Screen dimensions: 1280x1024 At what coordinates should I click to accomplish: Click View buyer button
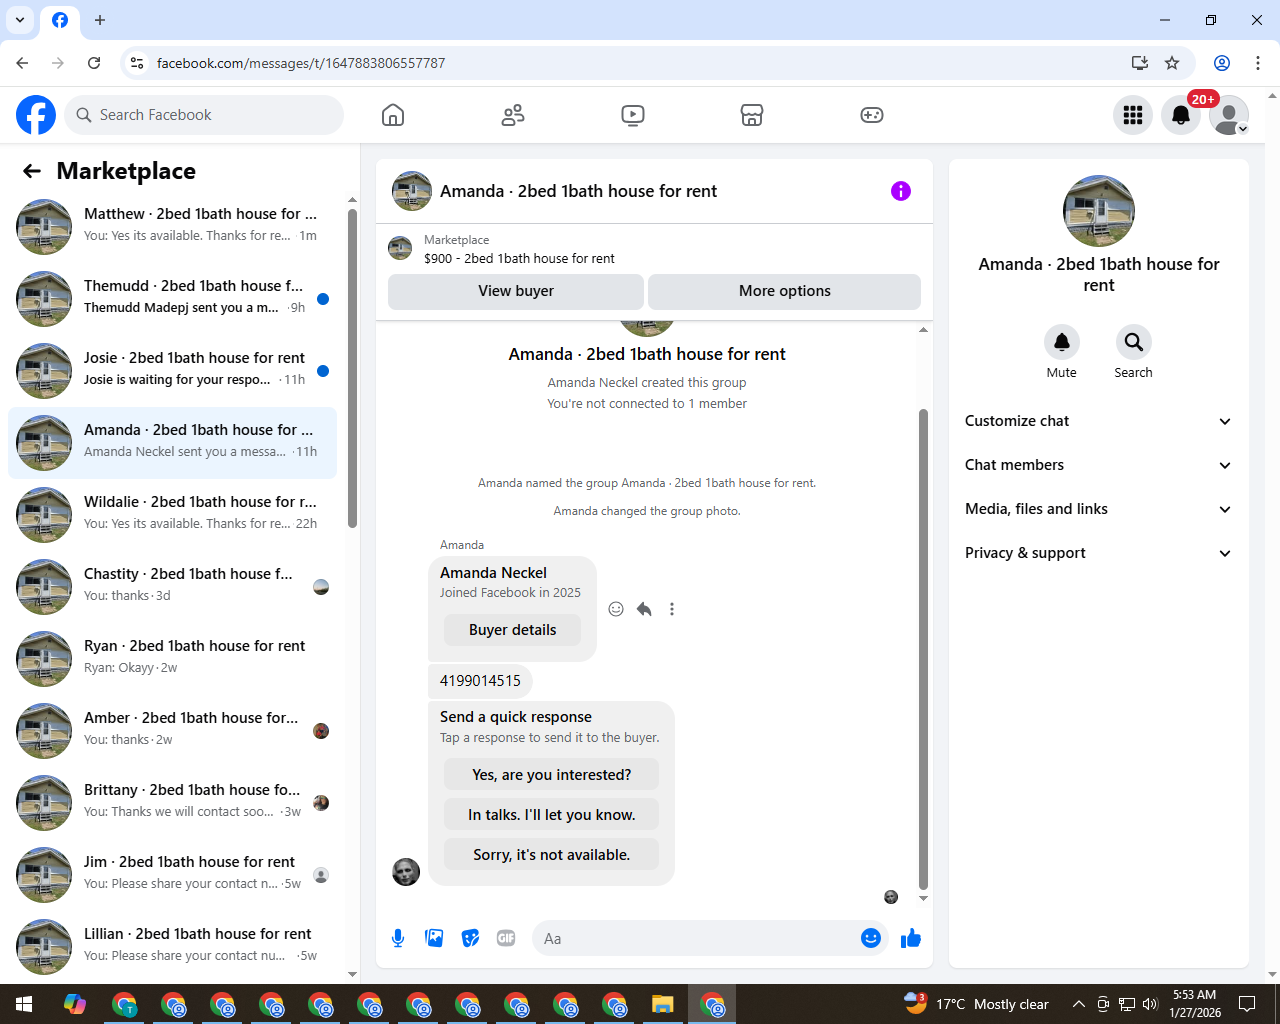click(516, 291)
